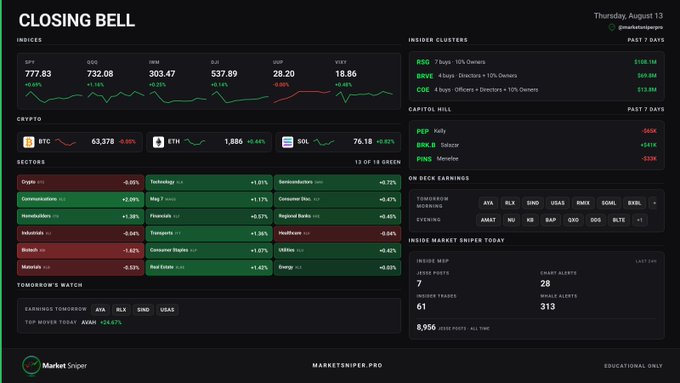
Task: Click the SOL green mini chart
Action: click(x=324, y=142)
